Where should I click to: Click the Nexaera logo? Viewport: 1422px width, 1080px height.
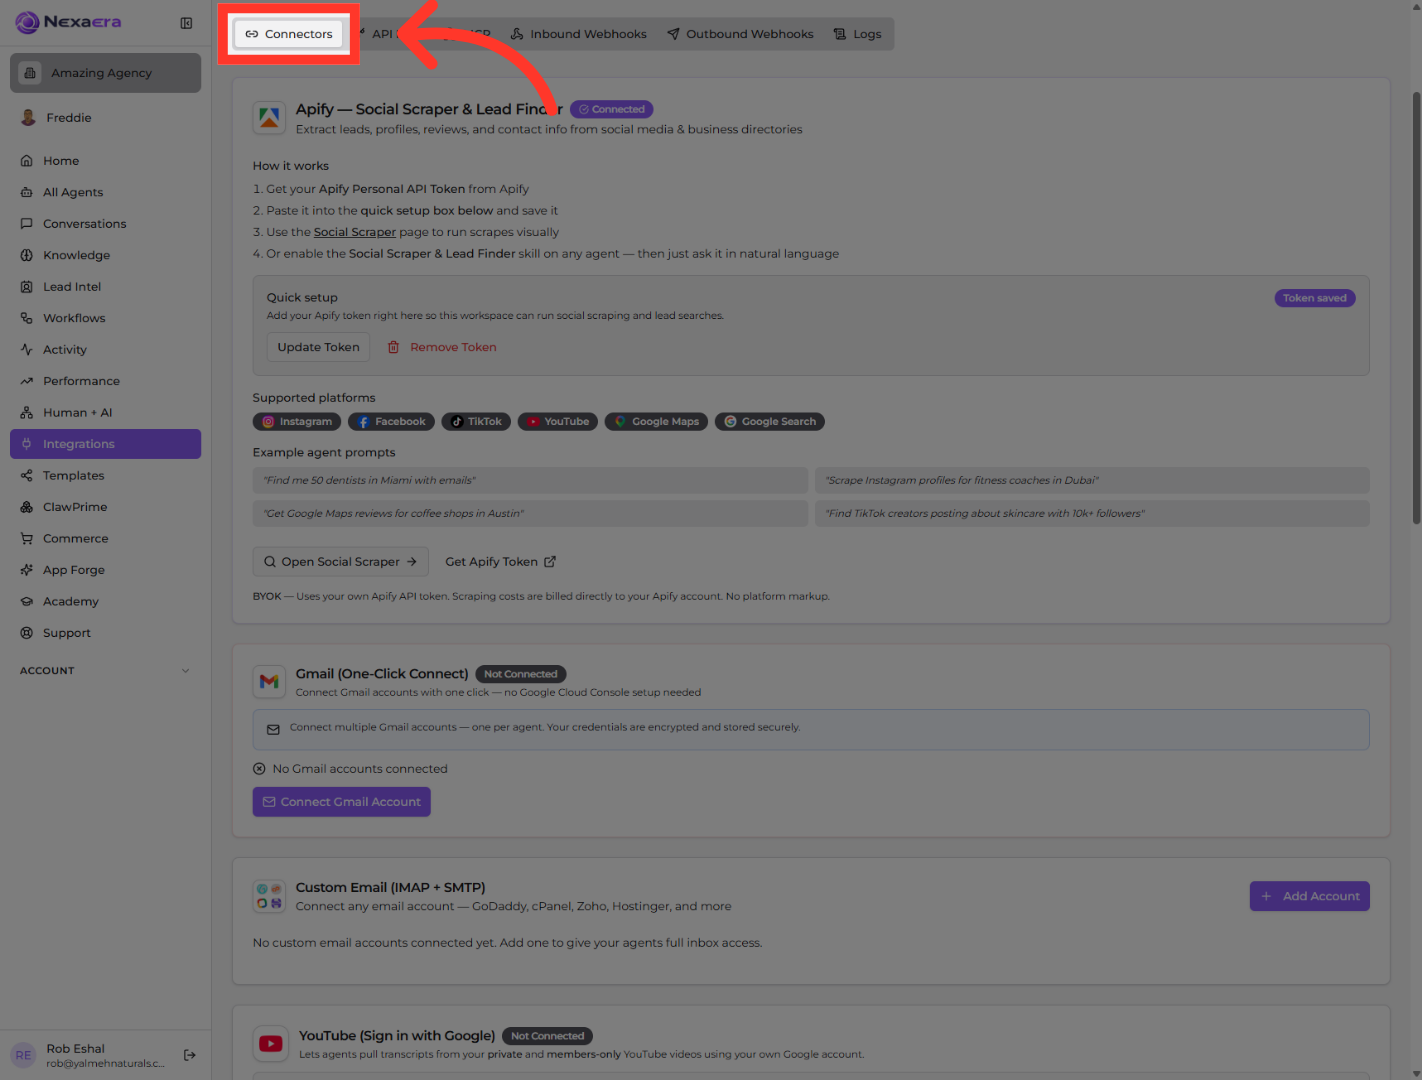[x=68, y=22]
